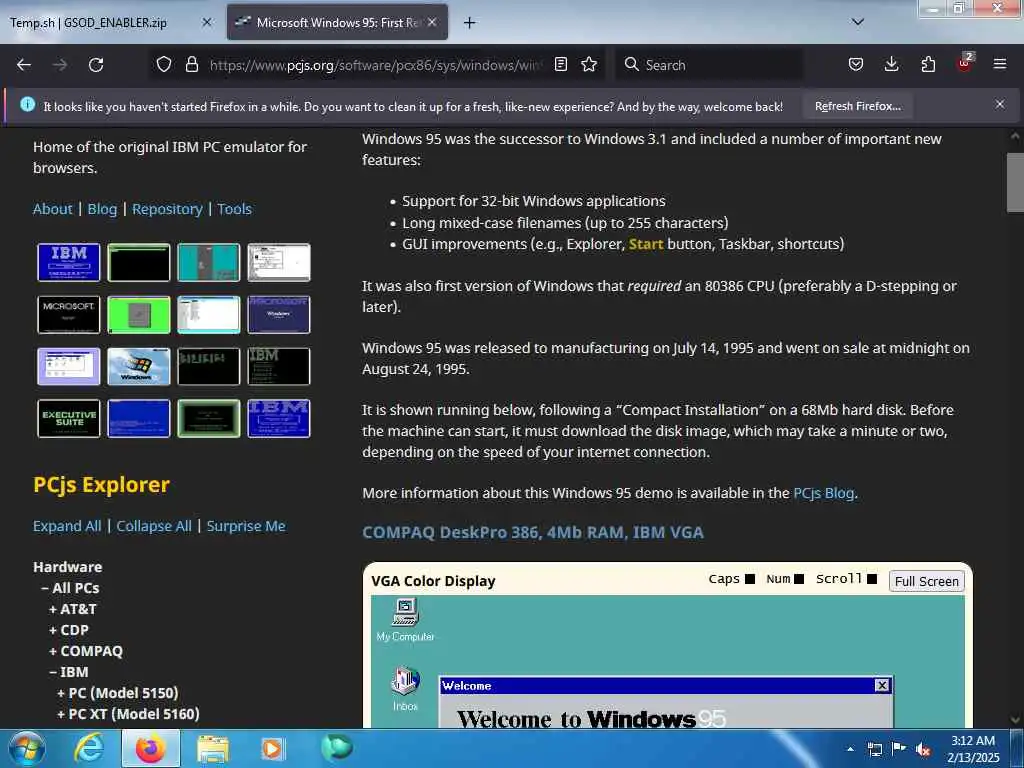Open the Executive Suite thumbnail

point(69,418)
